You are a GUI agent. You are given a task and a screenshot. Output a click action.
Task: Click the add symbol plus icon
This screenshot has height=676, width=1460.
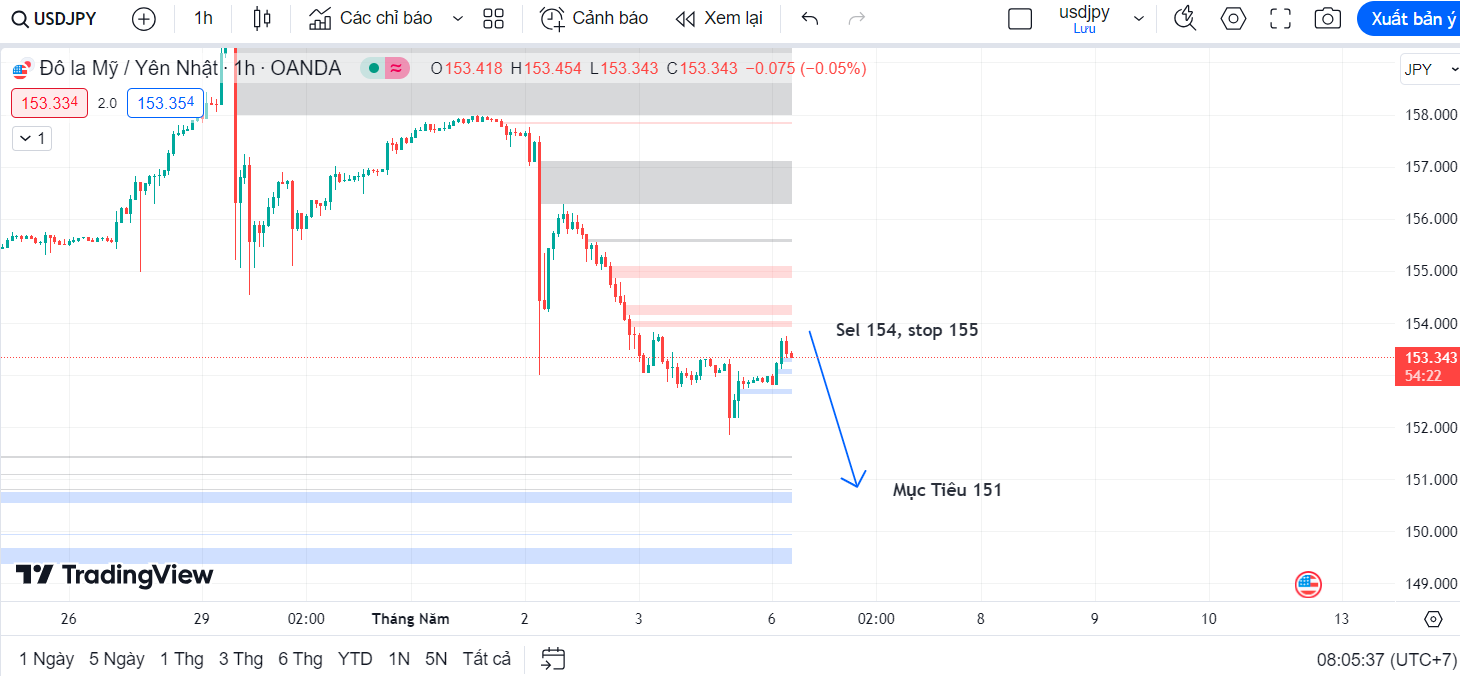point(144,18)
